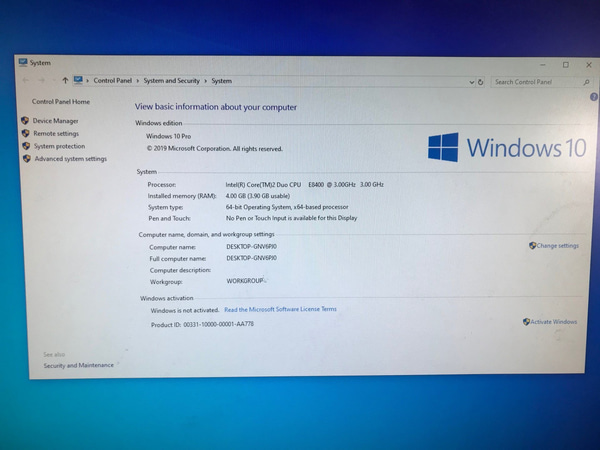The height and width of the screenshot is (450, 600).
Task: Open the help question mark icon
Action: pyautogui.click(x=586, y=98)
